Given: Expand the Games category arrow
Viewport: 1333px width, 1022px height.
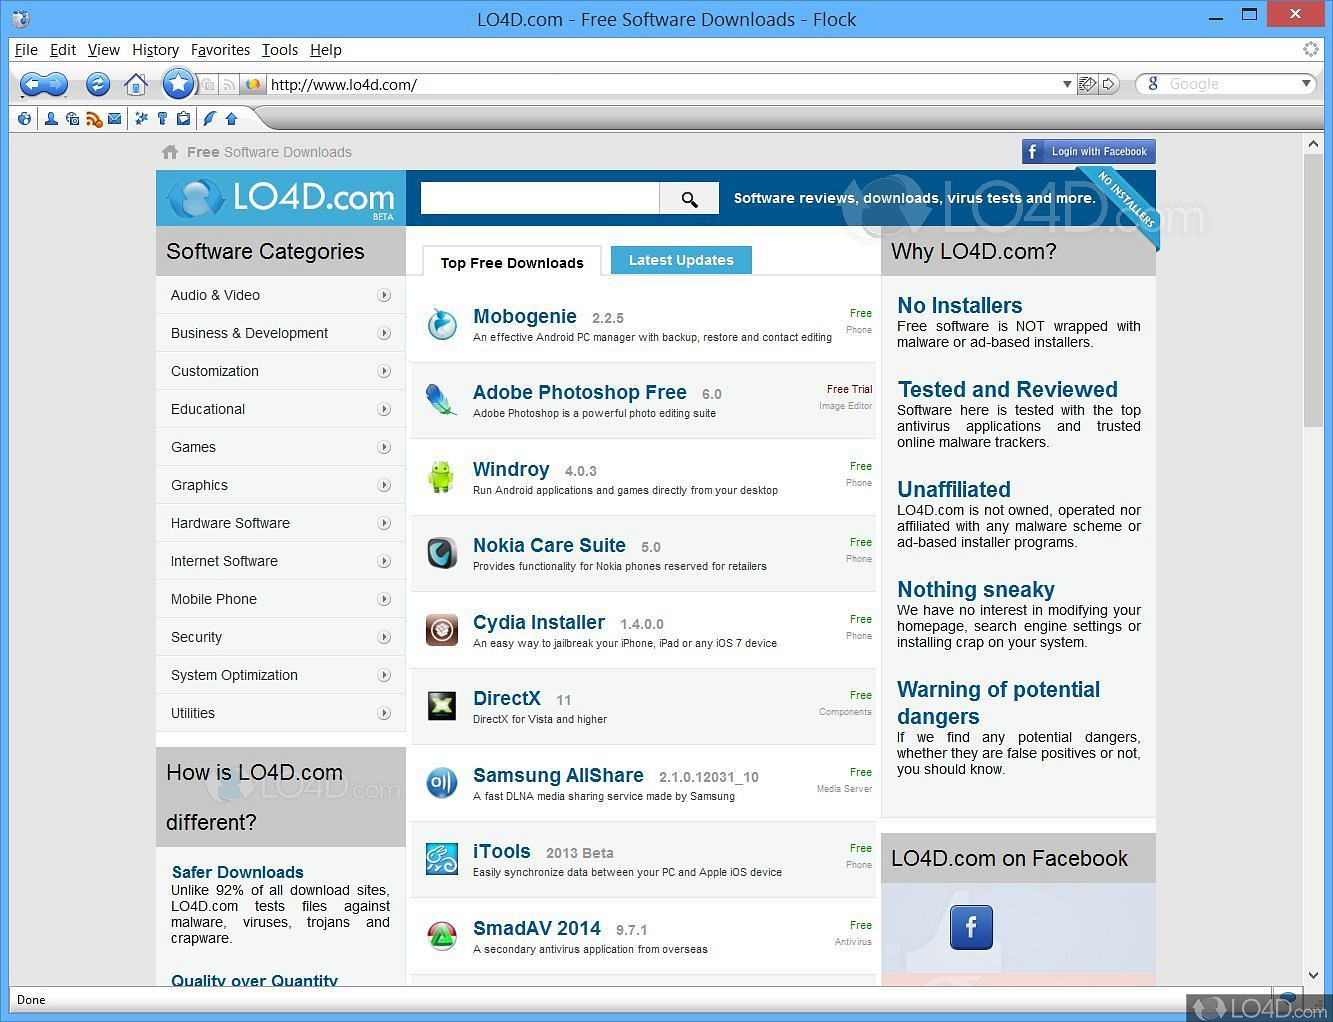Looking at the screenshot, I should [384, 447].
